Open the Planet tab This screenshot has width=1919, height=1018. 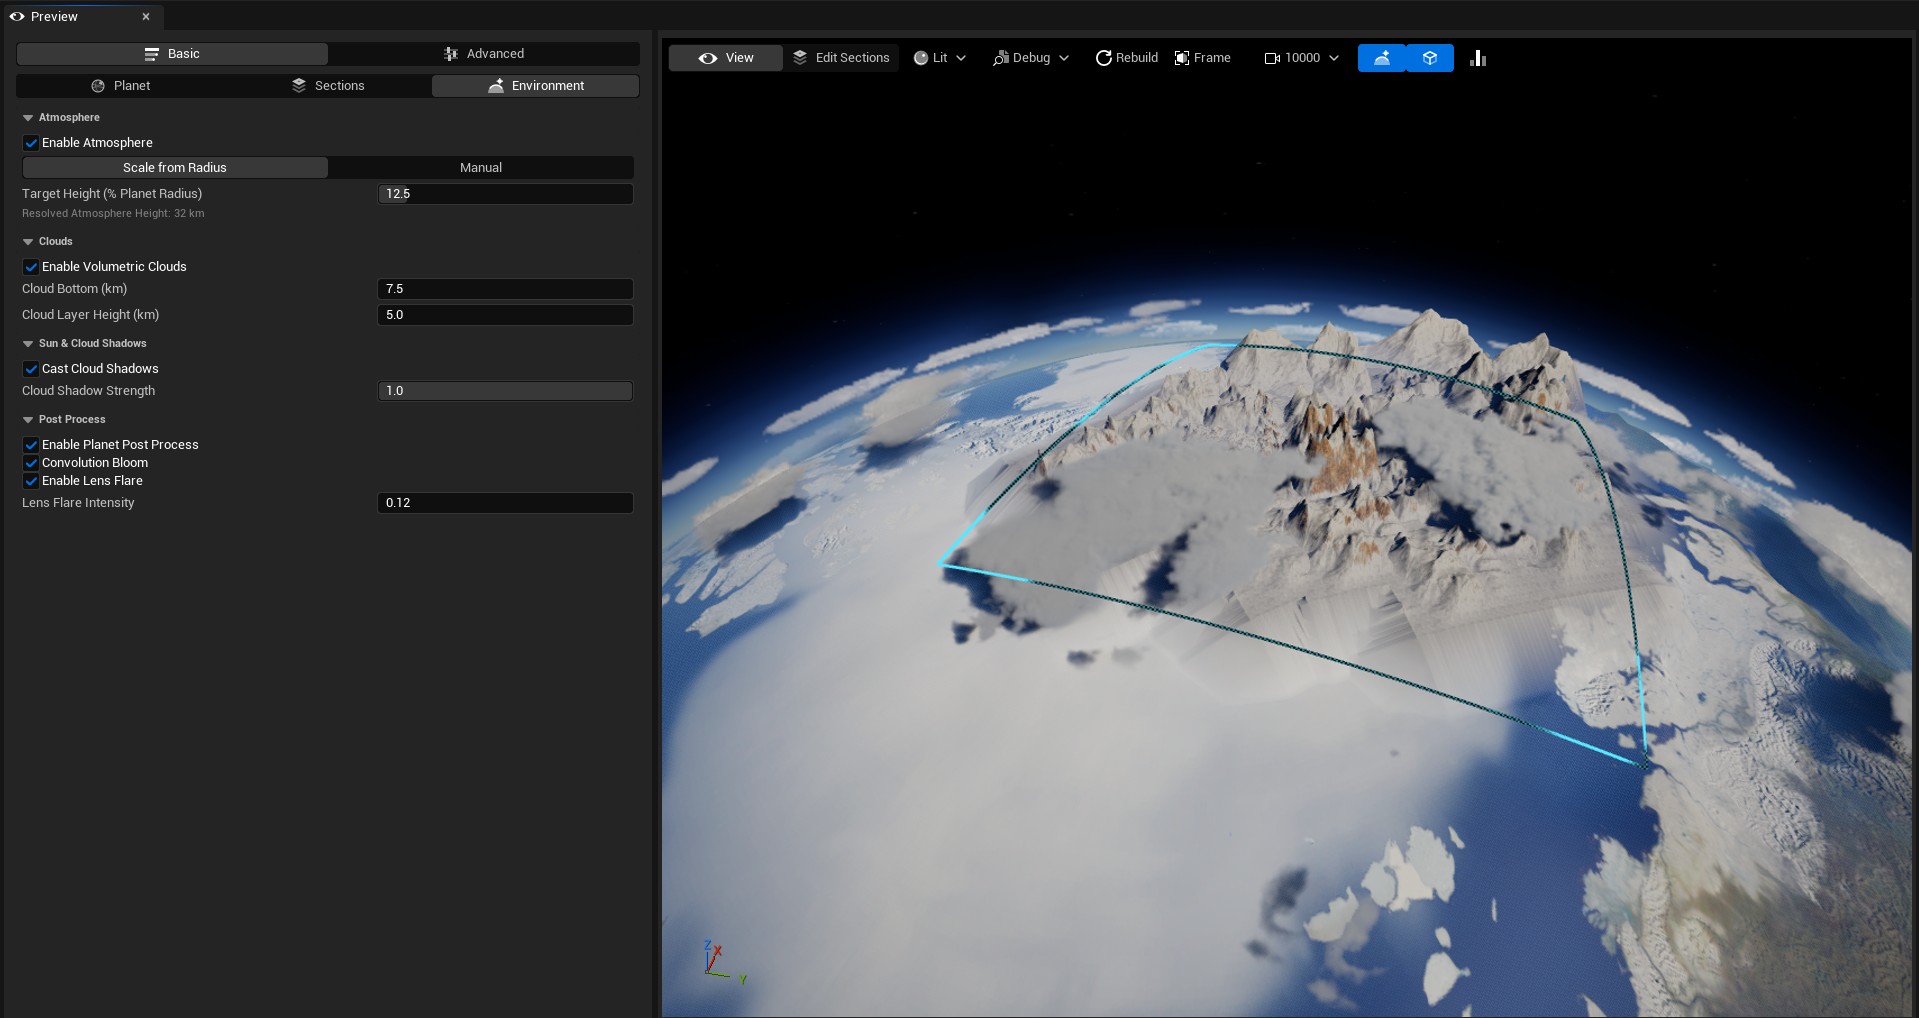(x=121, y=86)
